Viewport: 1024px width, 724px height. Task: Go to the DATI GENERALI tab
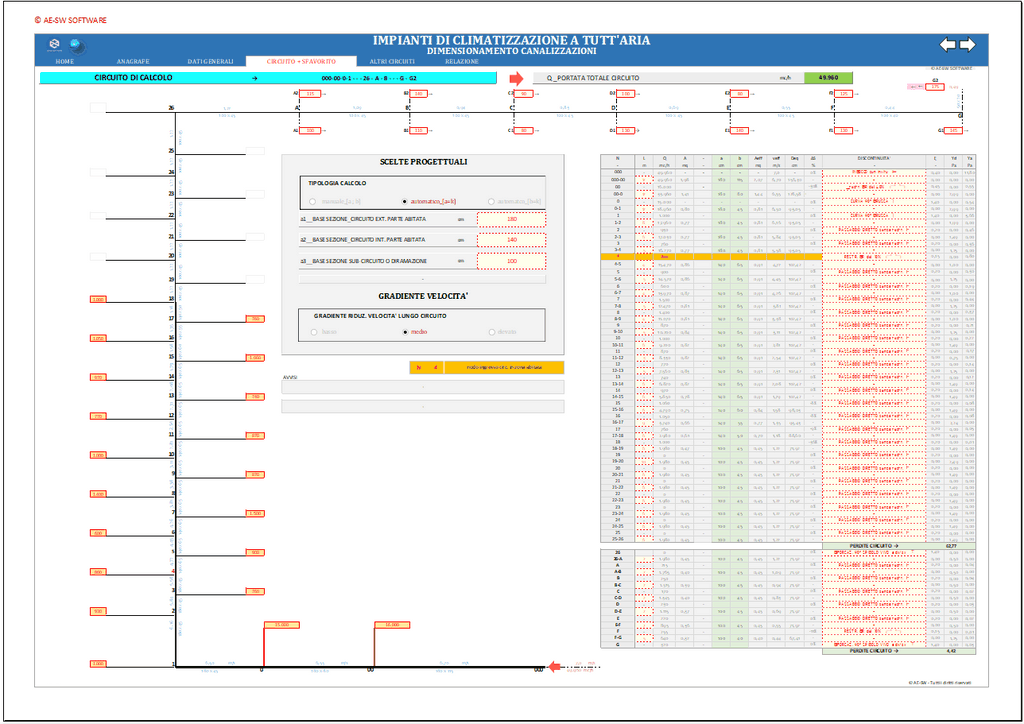[x=210, y=62]
